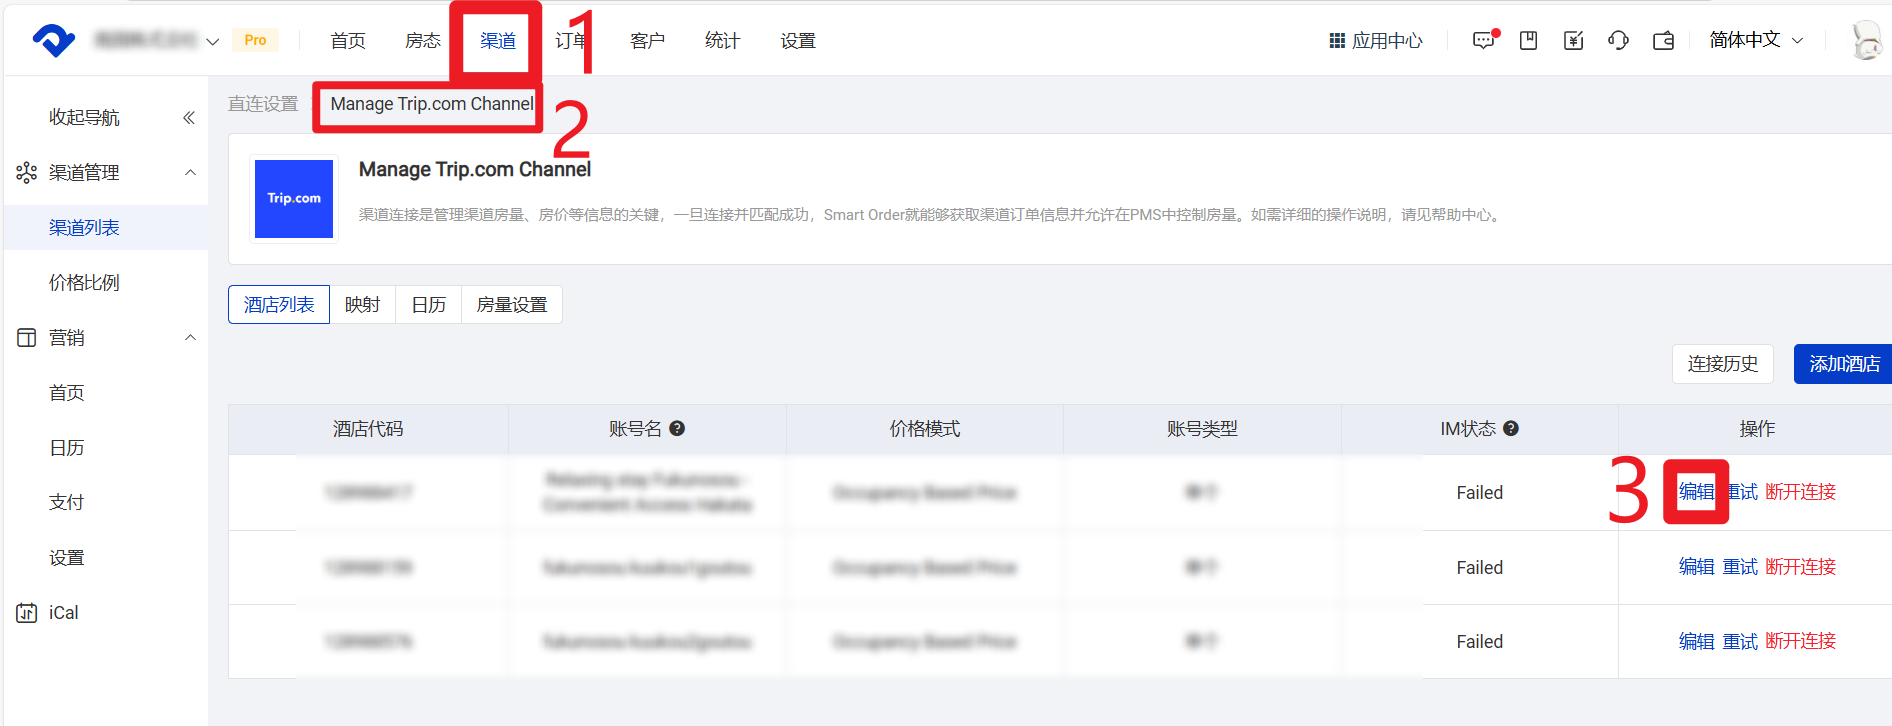Switch to the 房量设置 tab

tap(511, 305)
